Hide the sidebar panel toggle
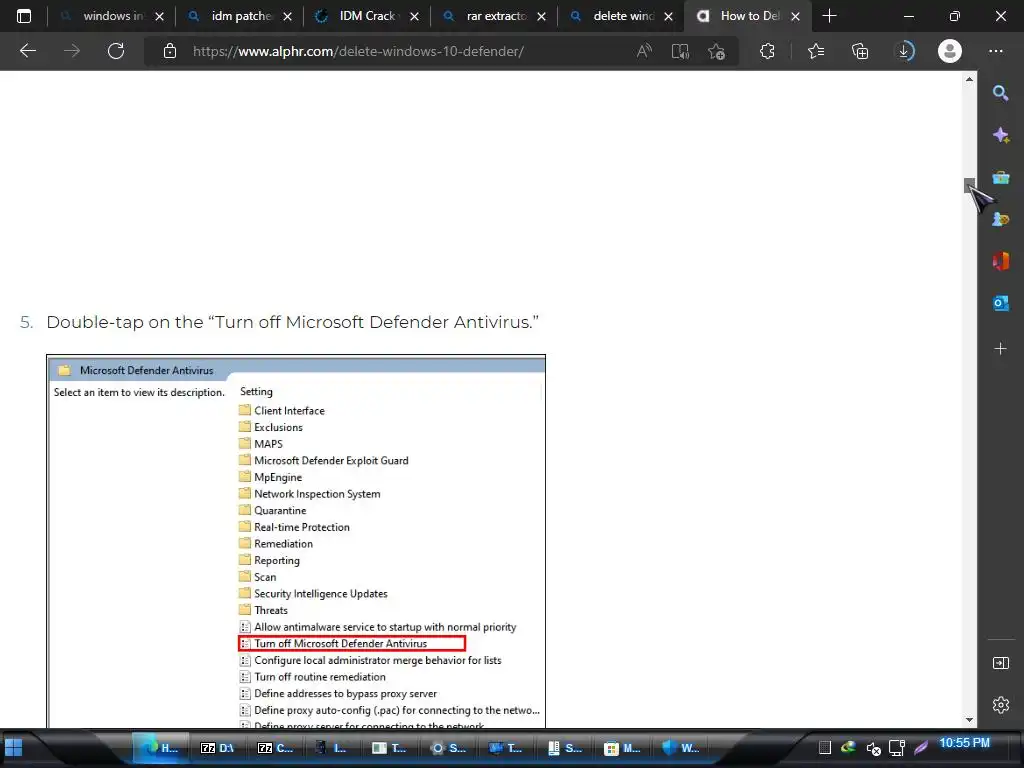The height and width of the screenshot is (768, 1024). tap(1000, 663)
